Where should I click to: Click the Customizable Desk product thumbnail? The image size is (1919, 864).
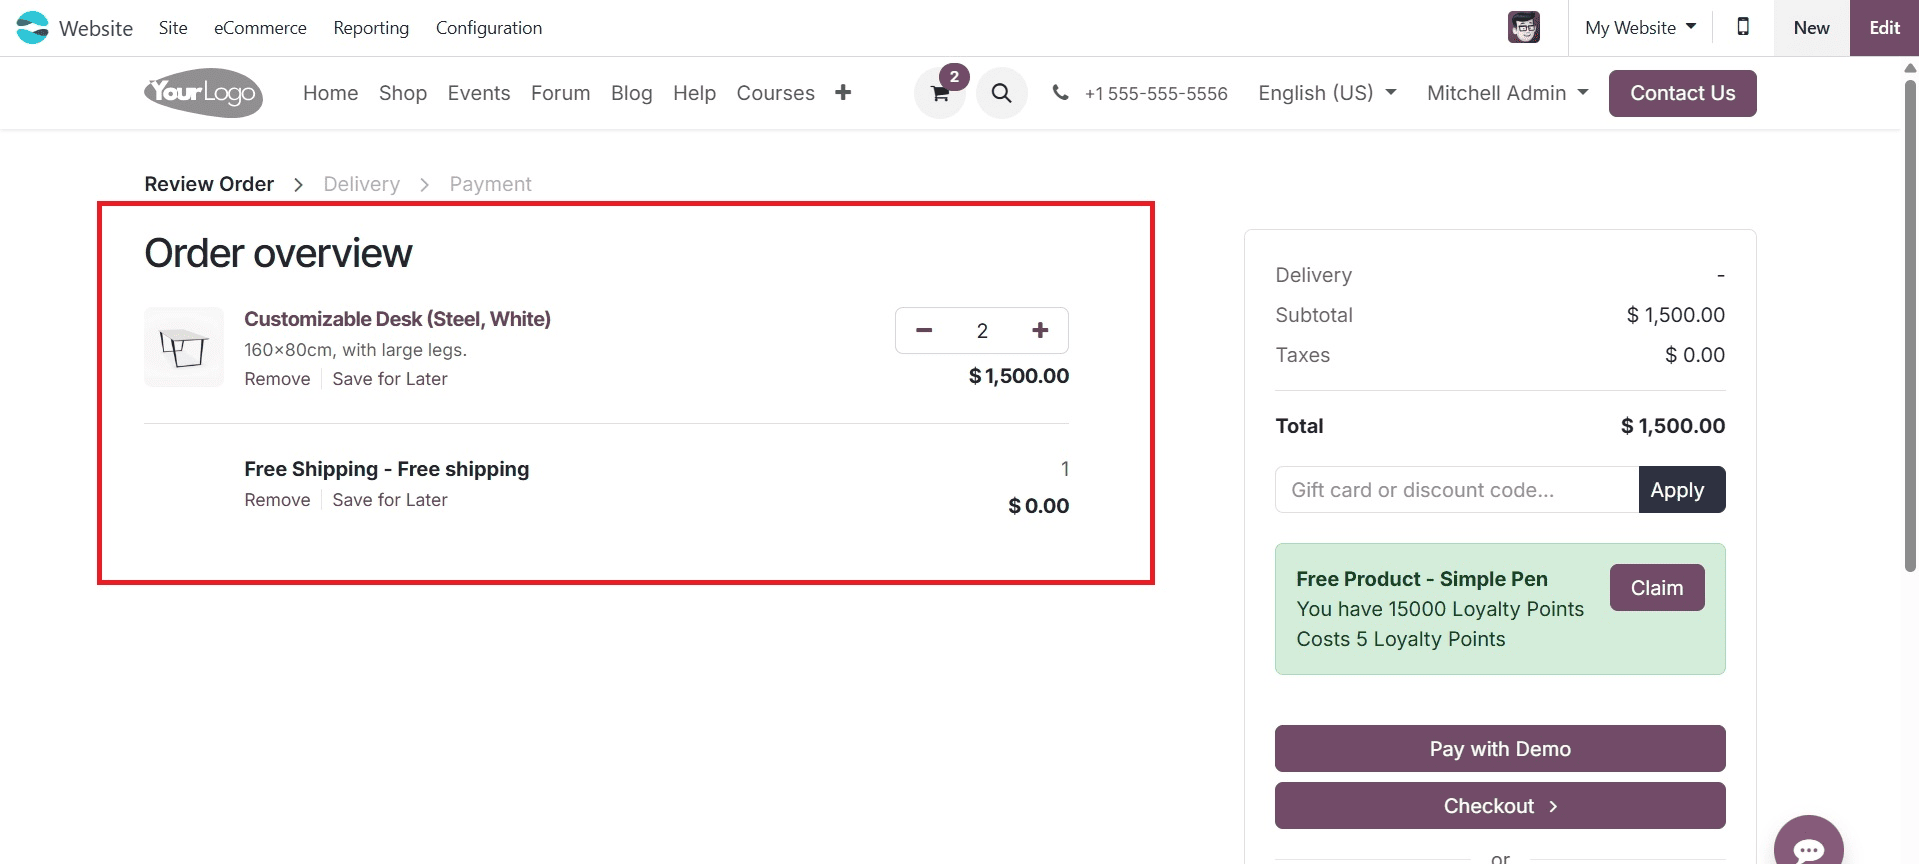[183, 347]
